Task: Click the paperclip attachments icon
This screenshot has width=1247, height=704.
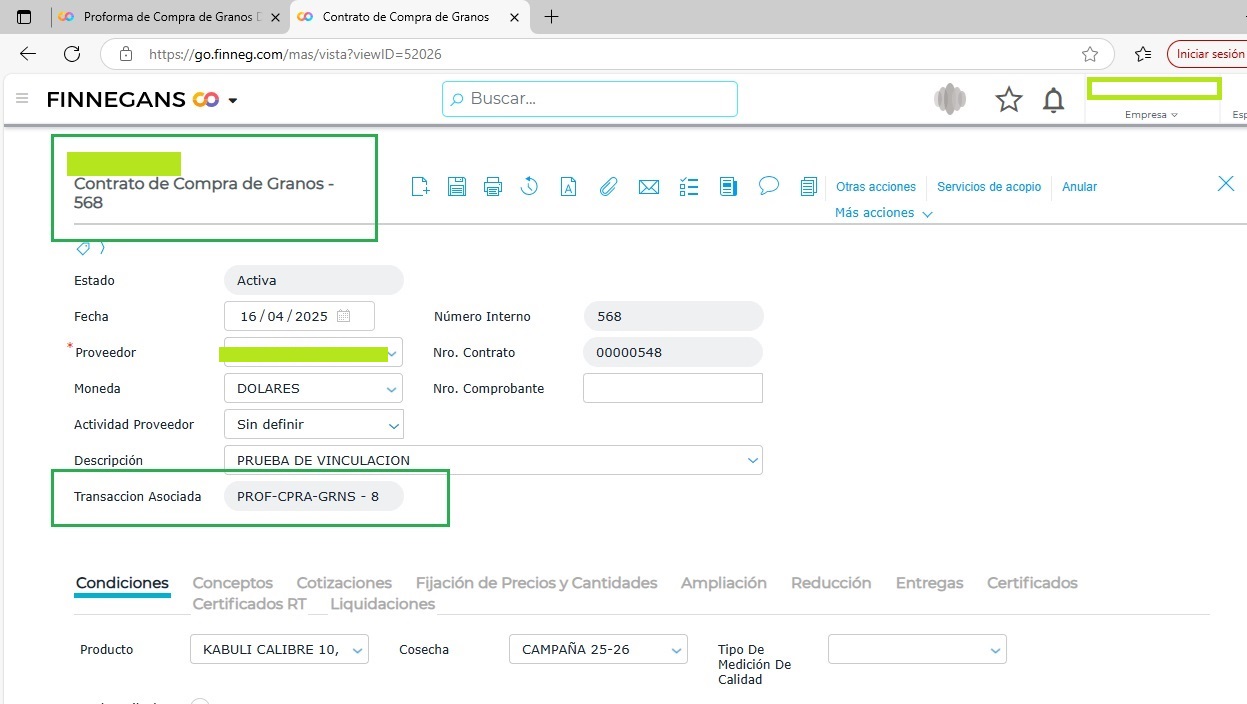Action: point(608,187)
